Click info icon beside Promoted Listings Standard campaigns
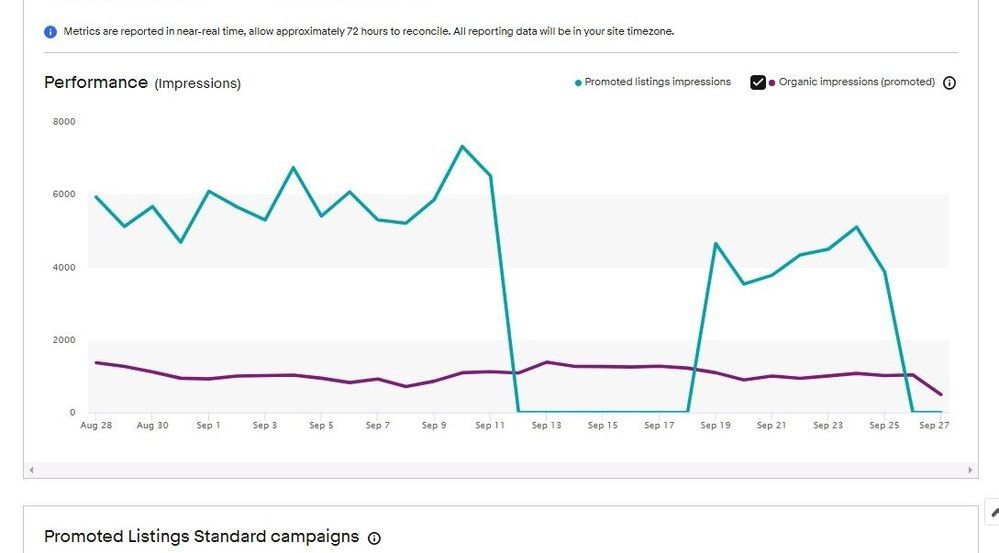Viewport: 999px width, 553px height. click(374, 538)
